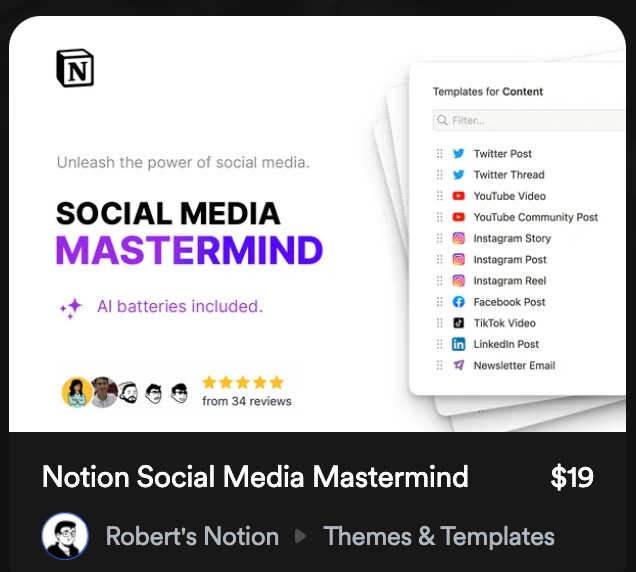
Task: Click the drag handle beside Twitter Thread
Action: 439,175
